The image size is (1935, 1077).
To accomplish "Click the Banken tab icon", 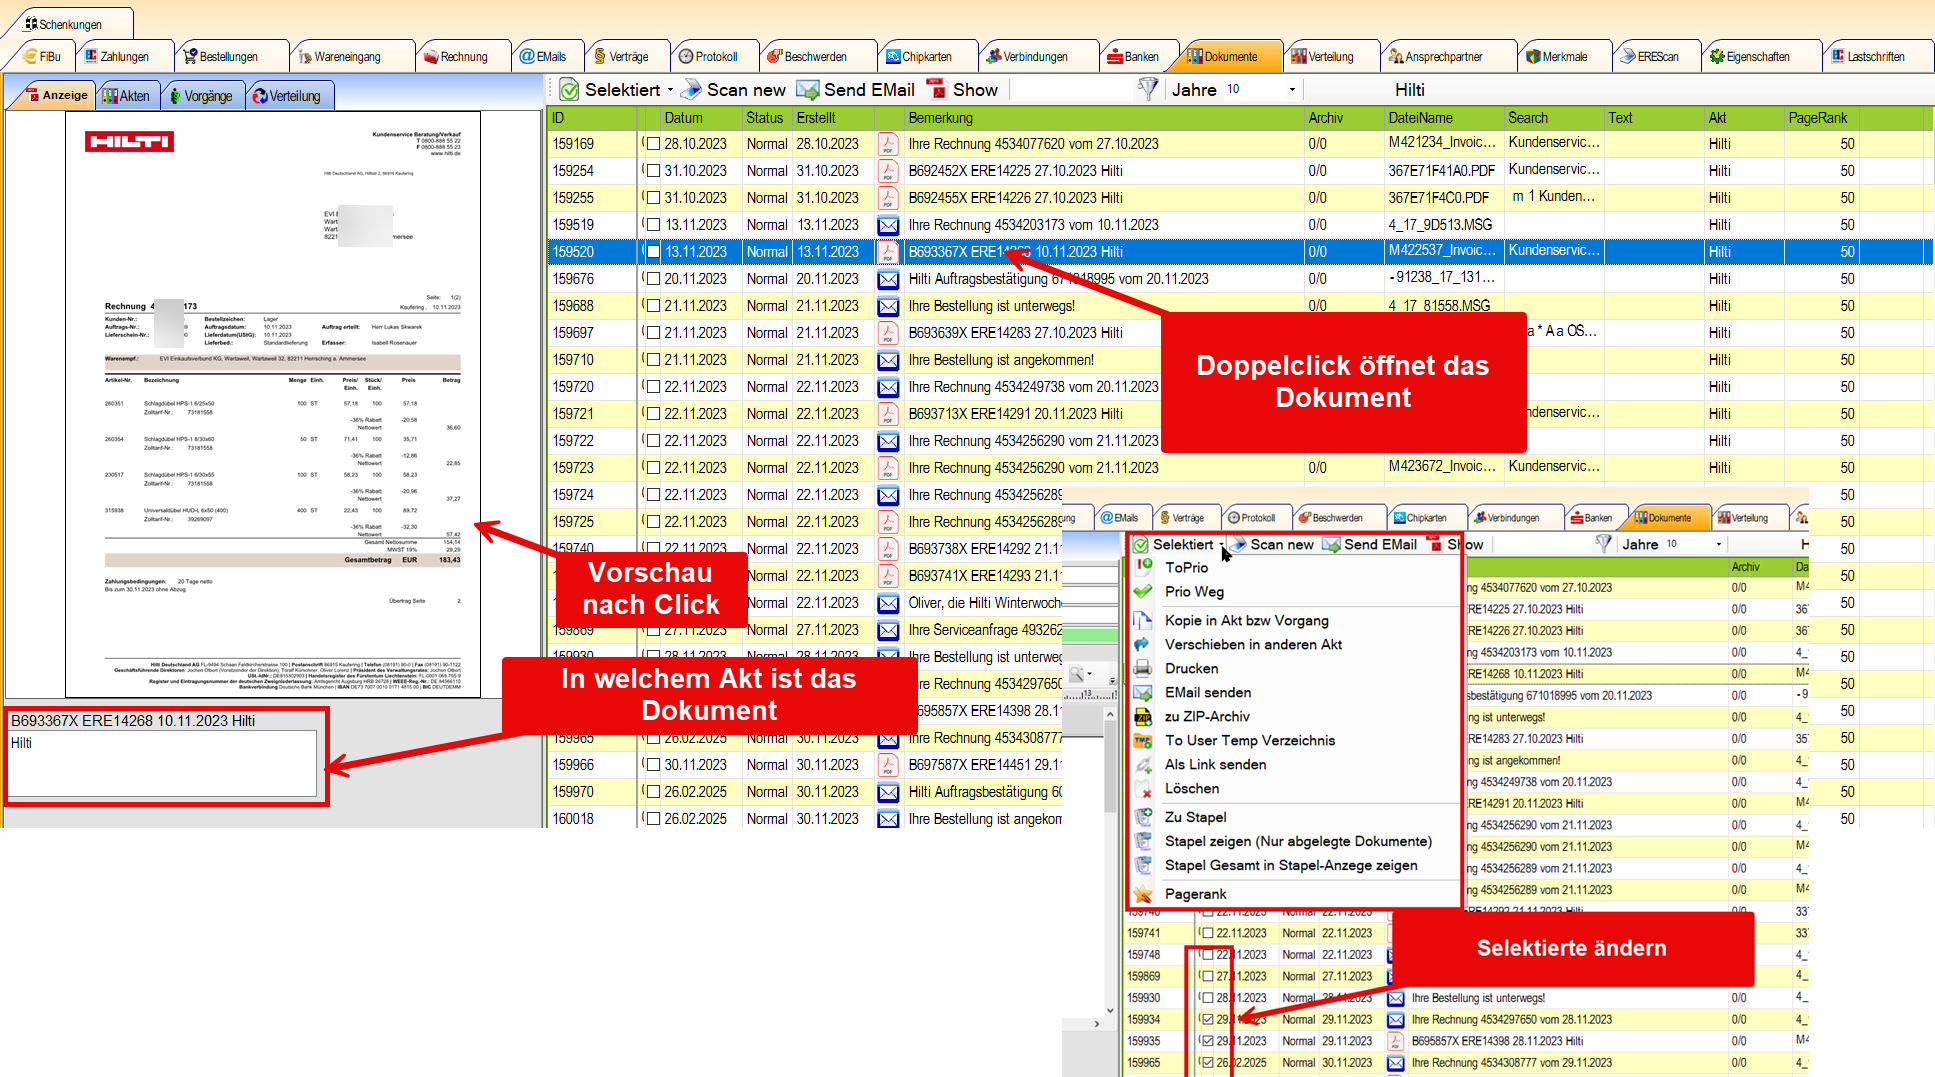I will pyautogui.click(x=1115, y=57).
